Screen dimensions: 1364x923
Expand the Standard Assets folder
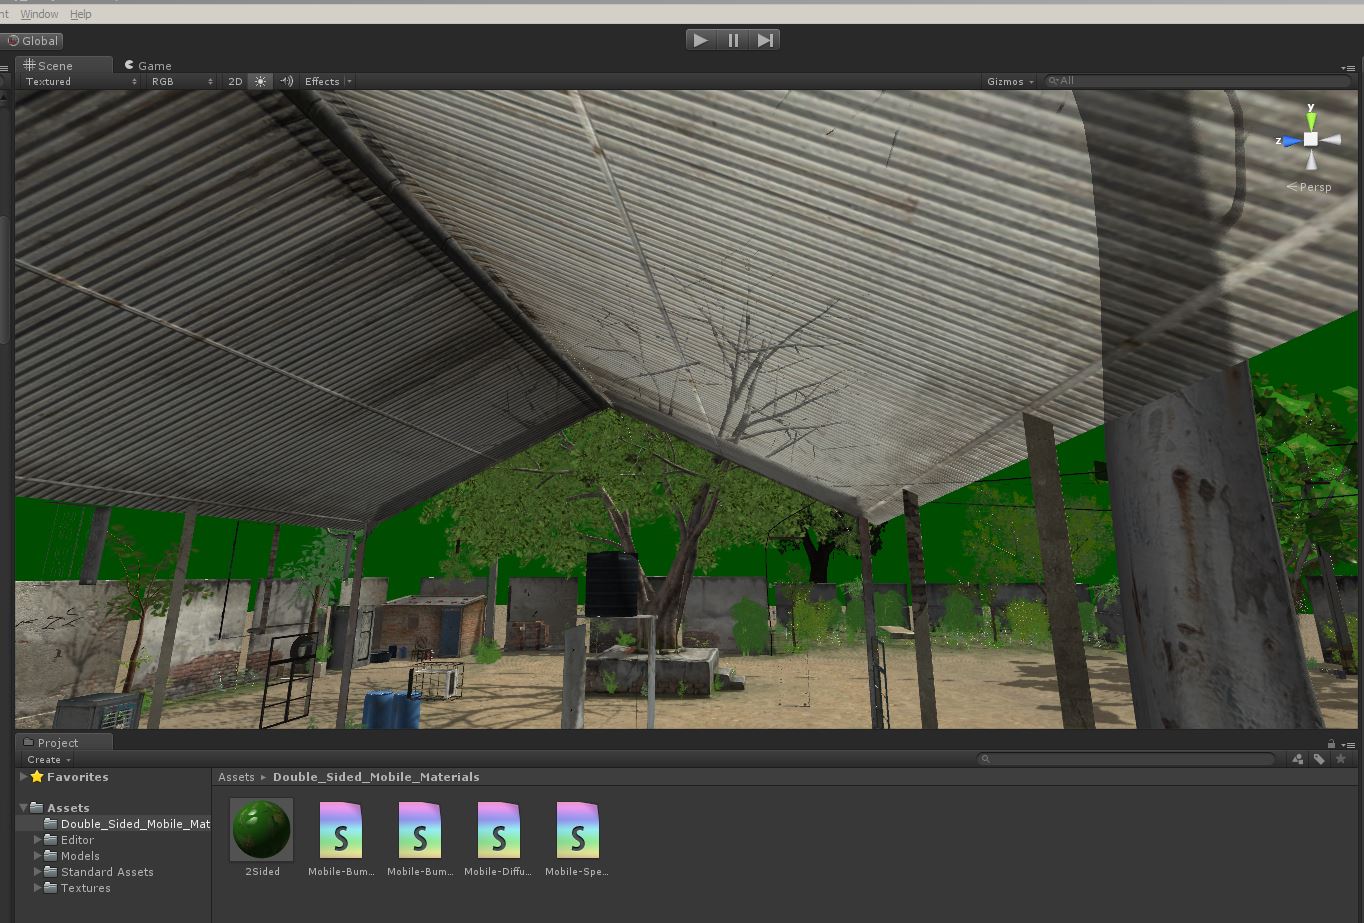click(38, 872)
